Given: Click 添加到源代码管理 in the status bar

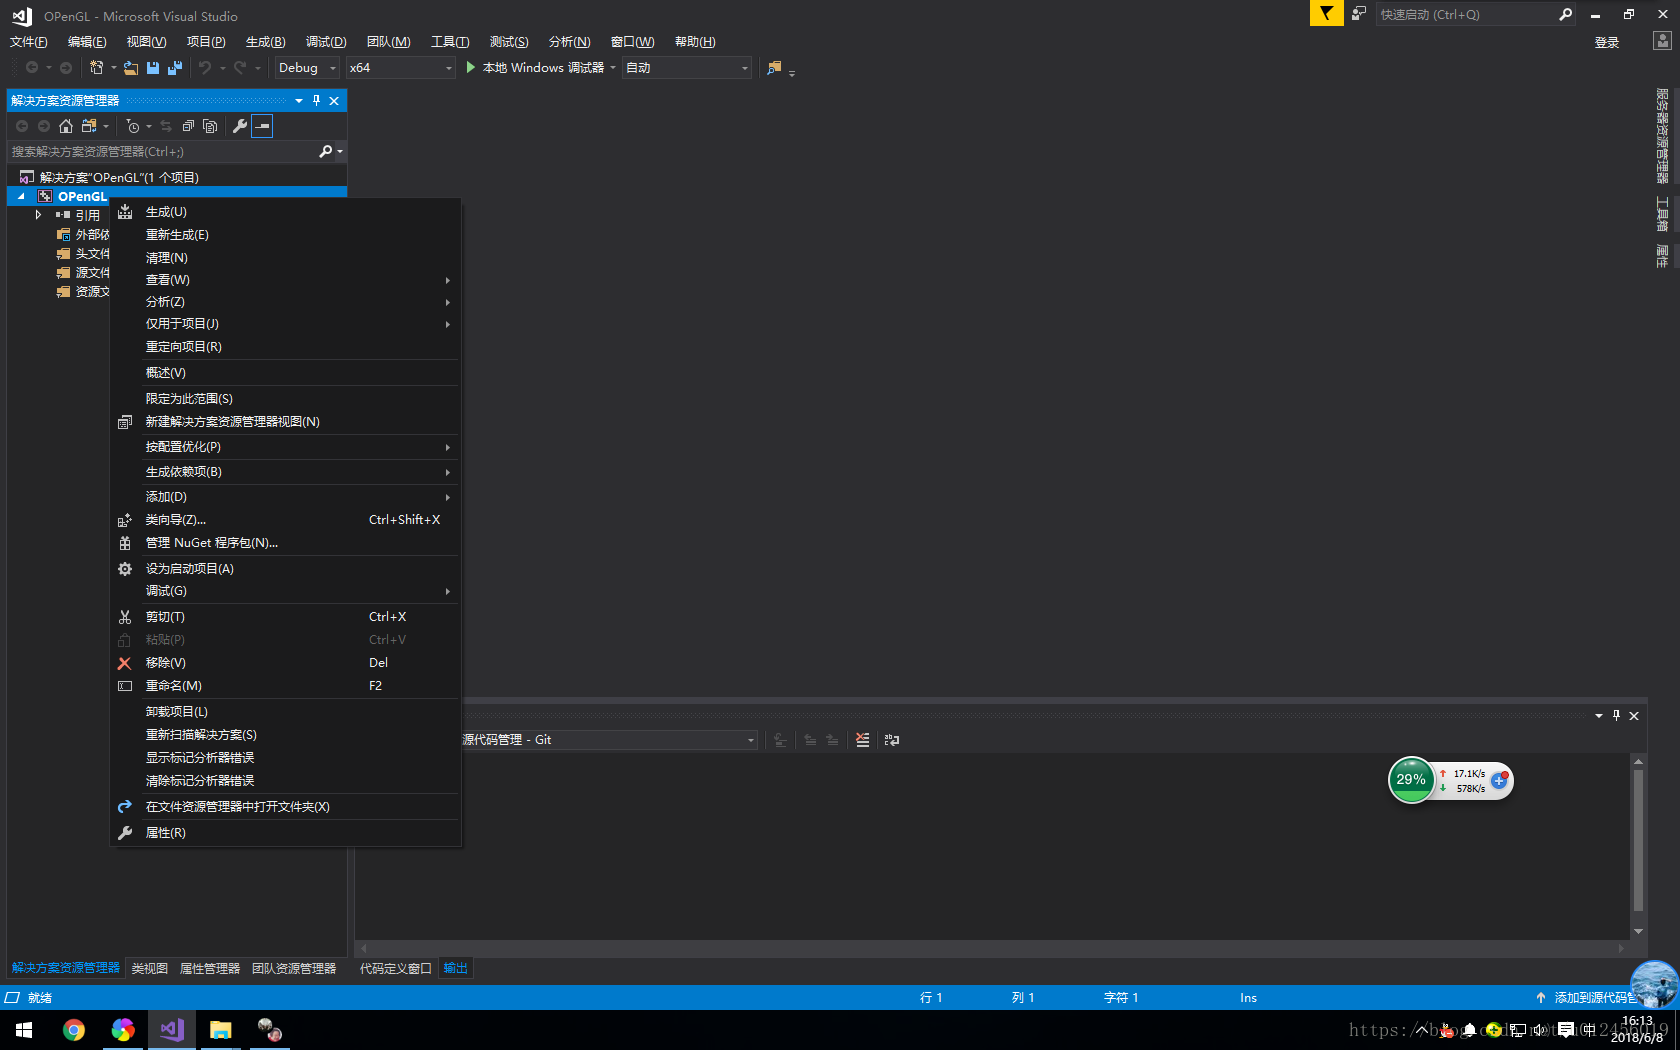Looking at the screenshot, I should pyautogui.click(x=1592, y=997).
